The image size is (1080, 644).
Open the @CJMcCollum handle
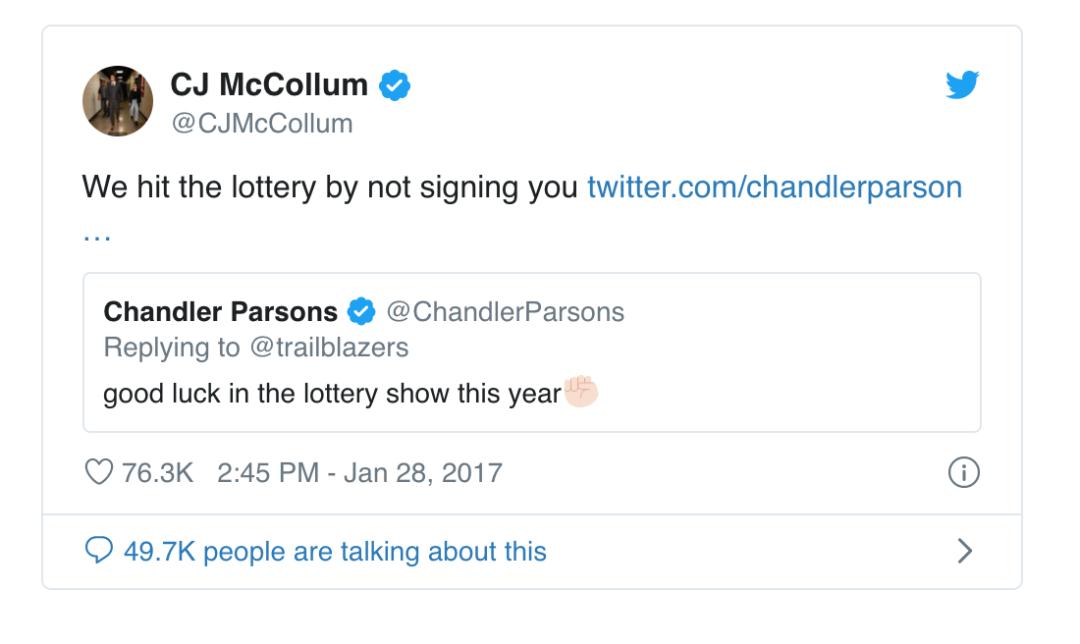(x=262, y=123)
